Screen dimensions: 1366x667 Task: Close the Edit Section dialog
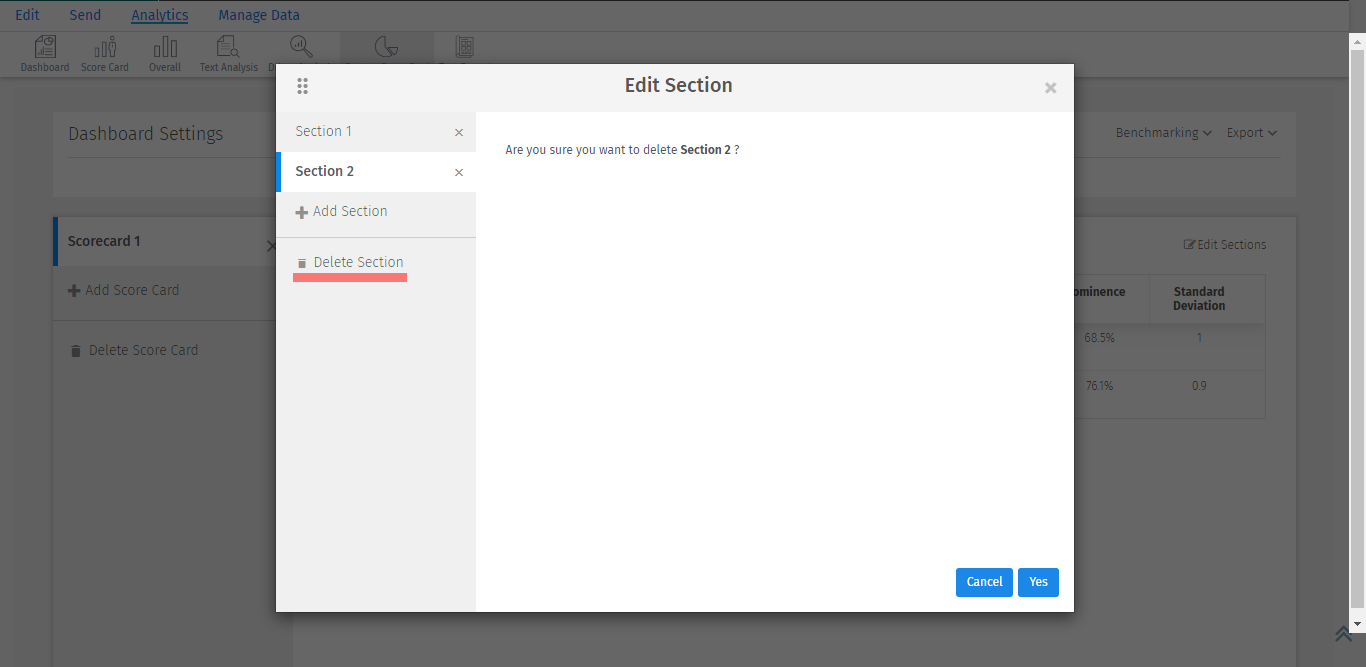[1050, 88]
